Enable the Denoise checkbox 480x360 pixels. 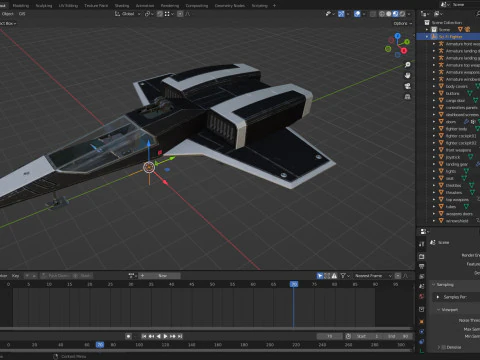click(x=444, y=347)
